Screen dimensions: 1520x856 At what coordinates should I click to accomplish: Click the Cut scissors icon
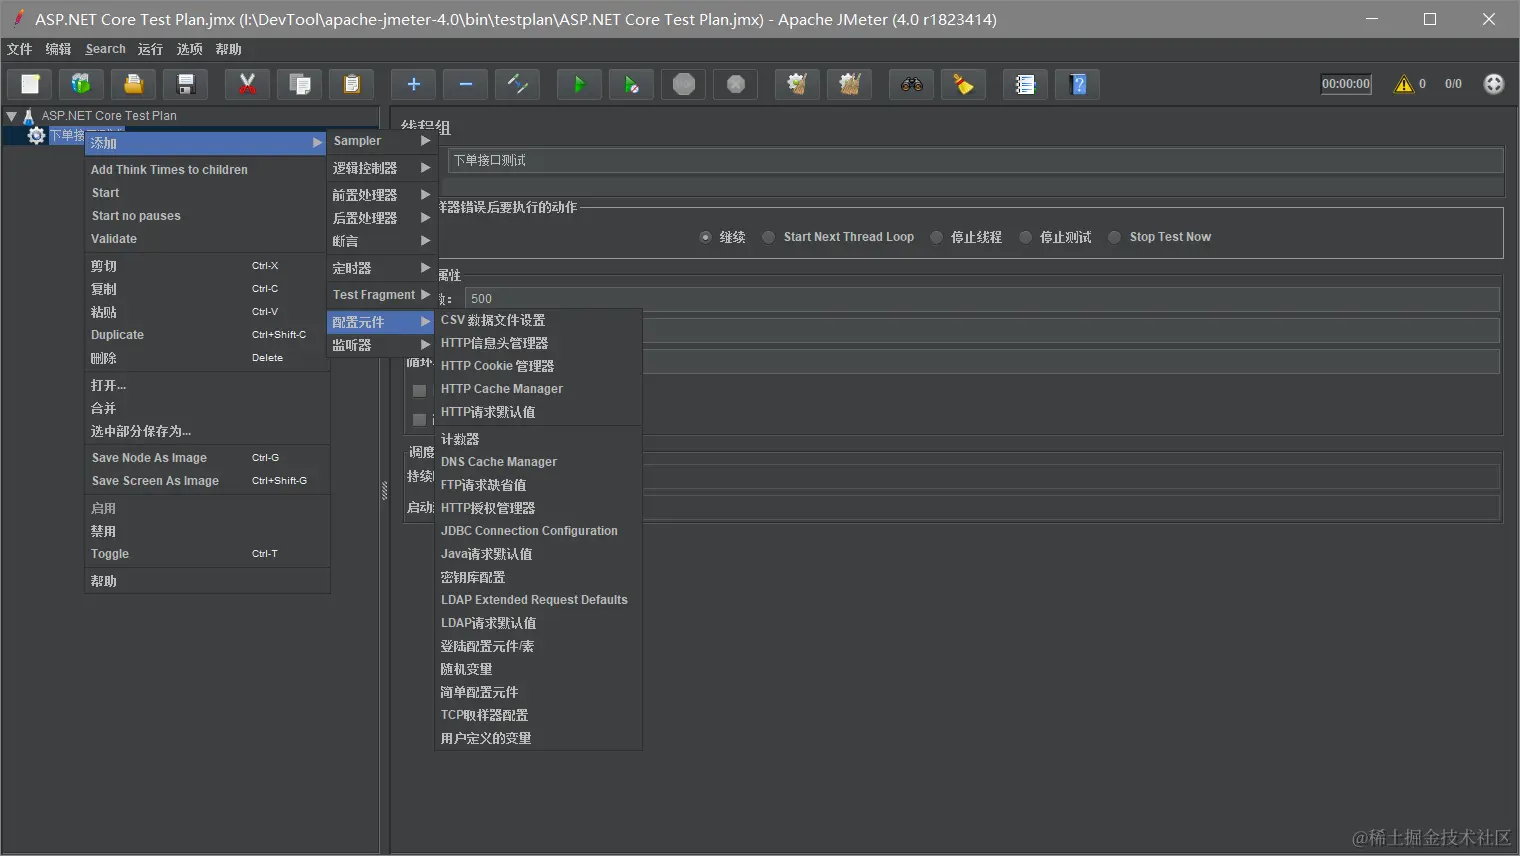(247, 84)
